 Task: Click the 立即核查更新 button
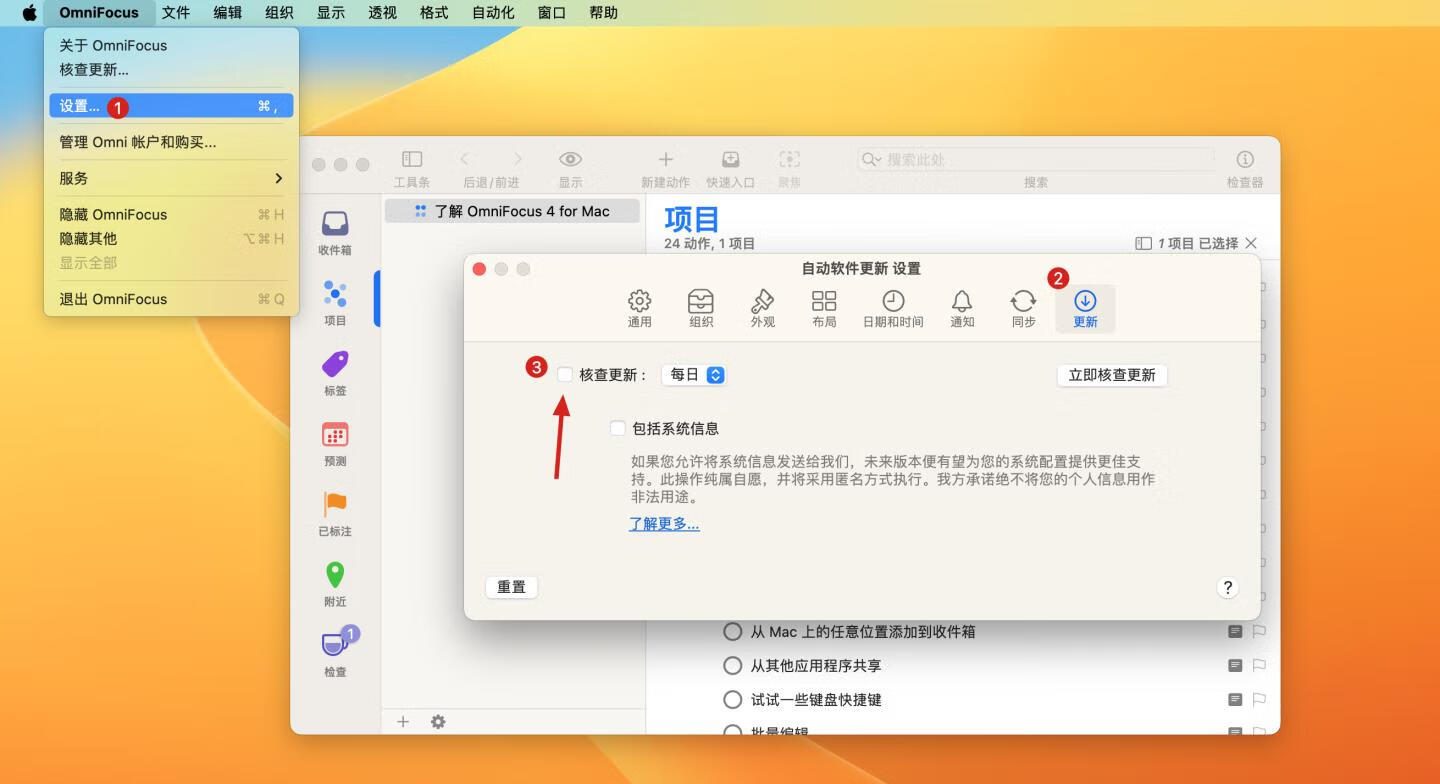click(x=1111, y=375)
